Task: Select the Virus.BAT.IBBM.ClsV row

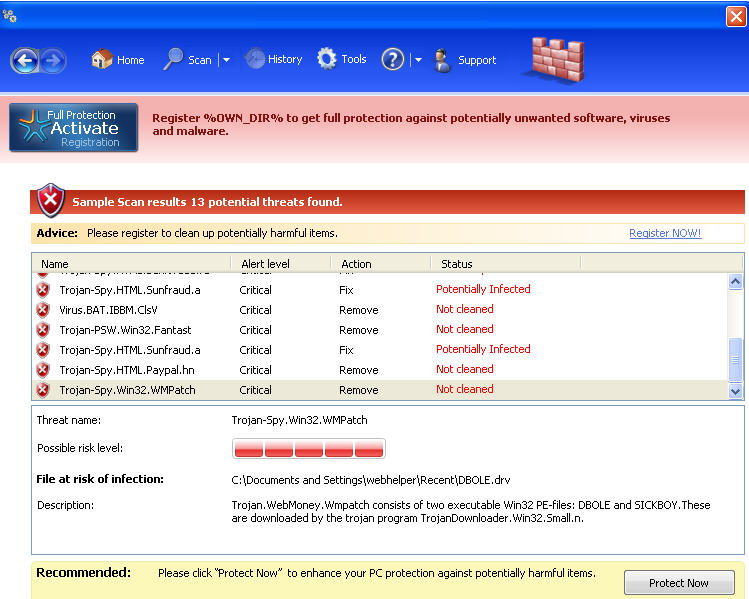Action: [x=380, y=310]
